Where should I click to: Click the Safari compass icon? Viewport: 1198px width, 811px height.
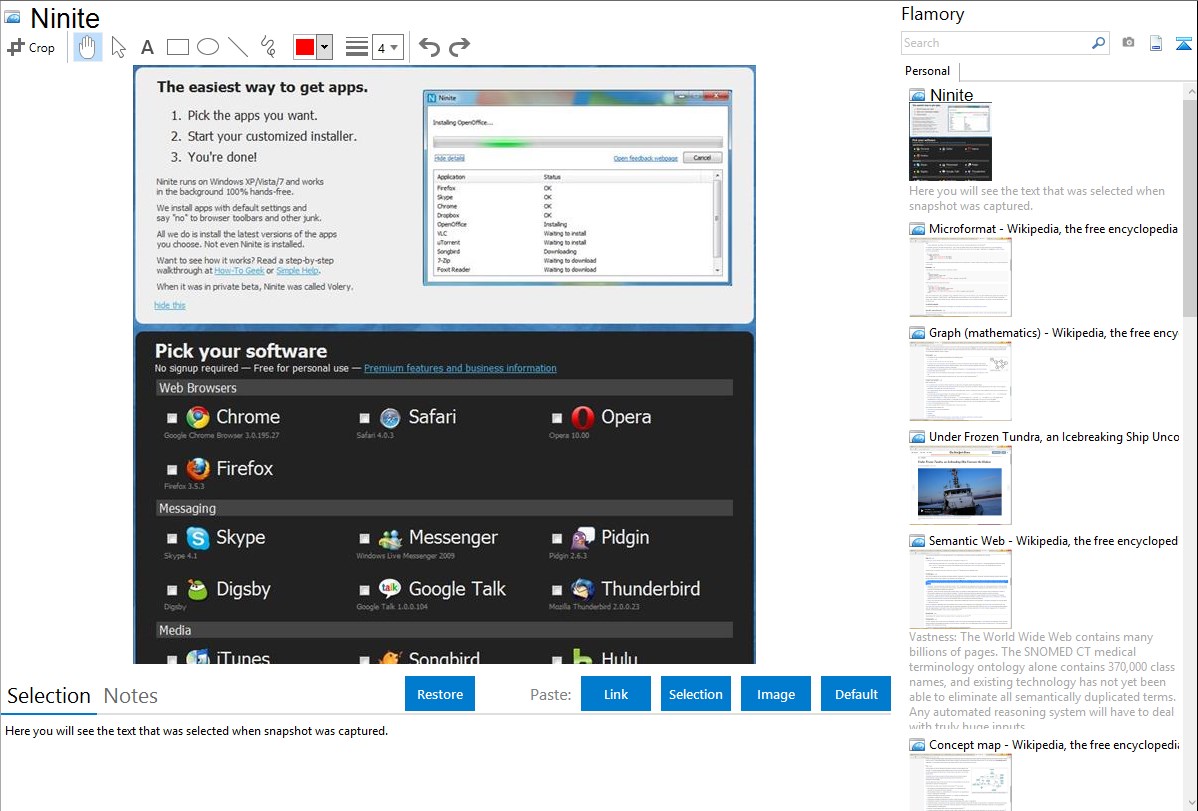pos(390,417)
